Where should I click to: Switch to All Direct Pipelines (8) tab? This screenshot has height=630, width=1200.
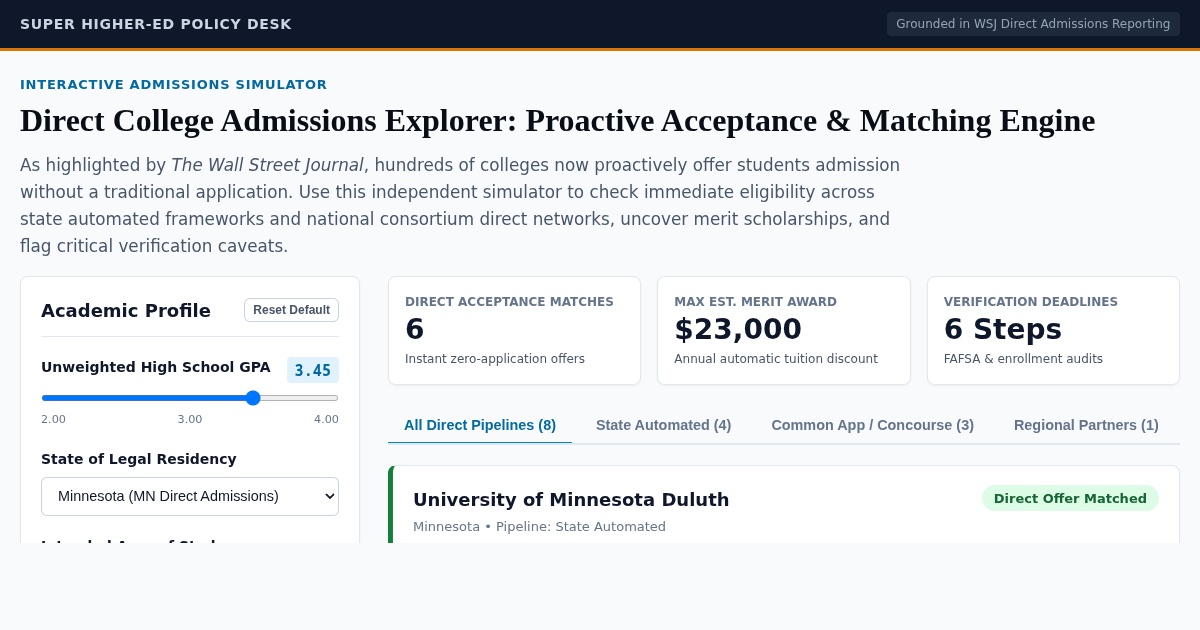[x=480, y=425]
